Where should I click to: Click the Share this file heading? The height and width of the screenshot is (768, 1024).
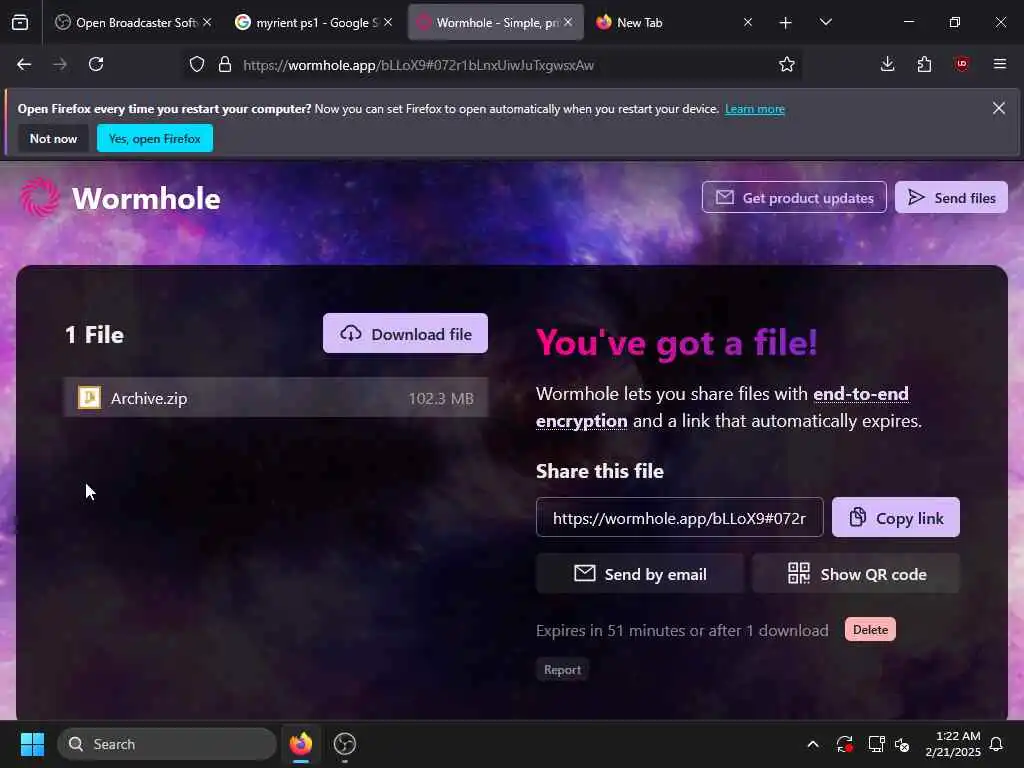600,471
